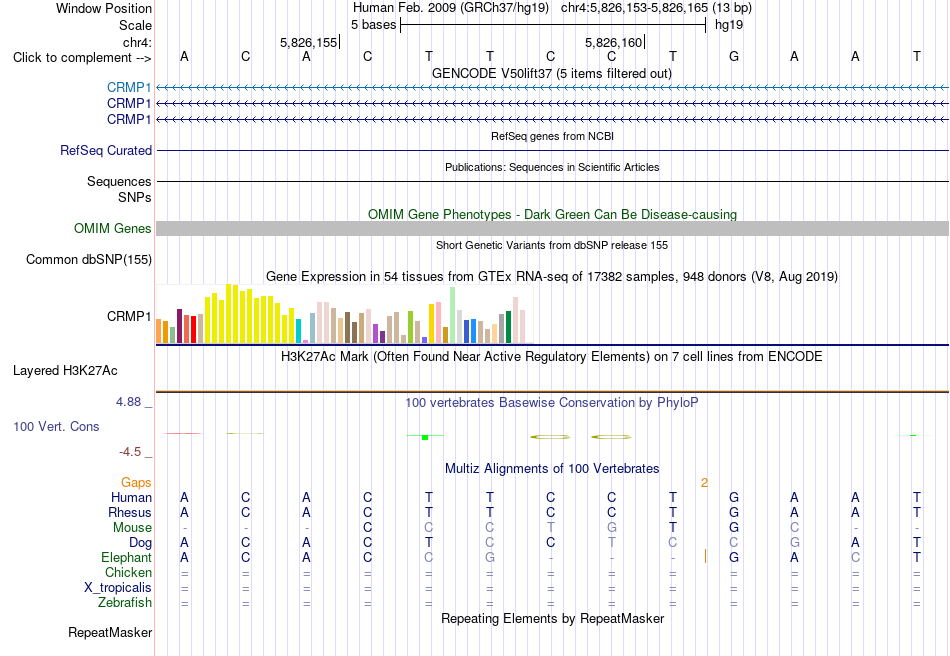The height and width of the screenshot is (656, 950).
Task: Click the OMIM Genes track label
Action: pyautogui.click(x=112, y=228)
